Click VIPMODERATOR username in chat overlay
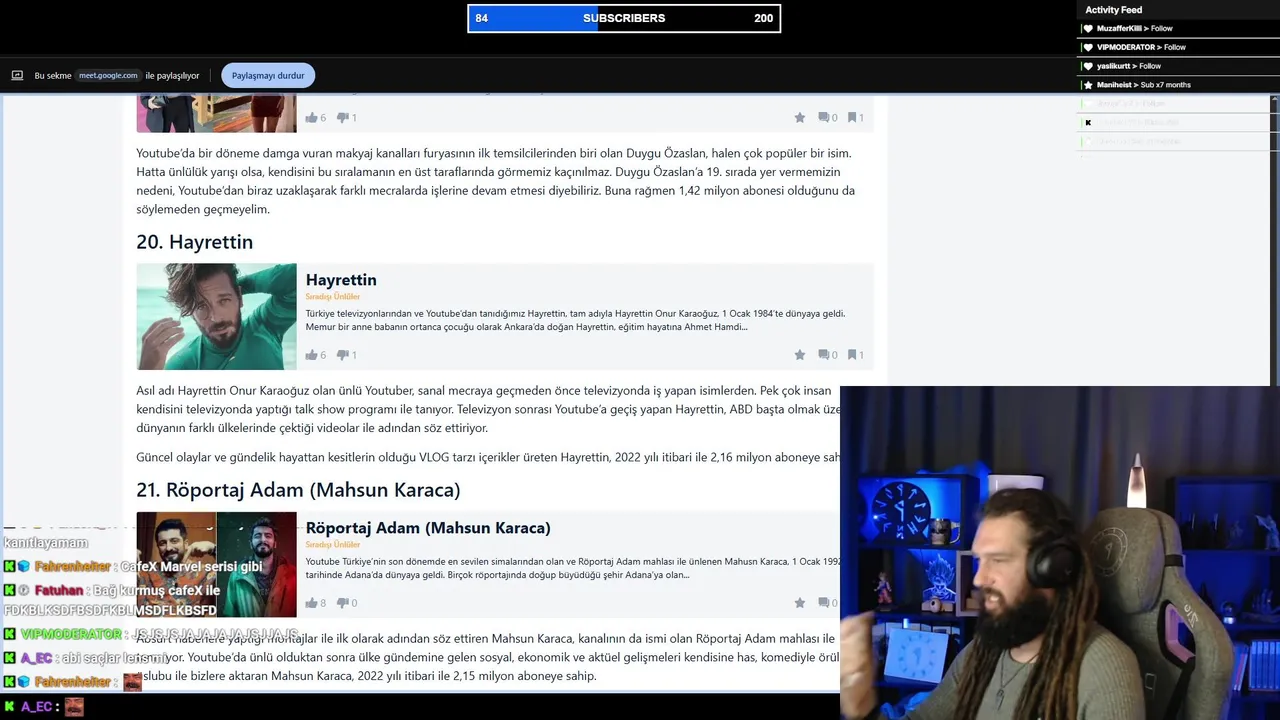Screen dimensions: 1280x720 coord(71,634)
